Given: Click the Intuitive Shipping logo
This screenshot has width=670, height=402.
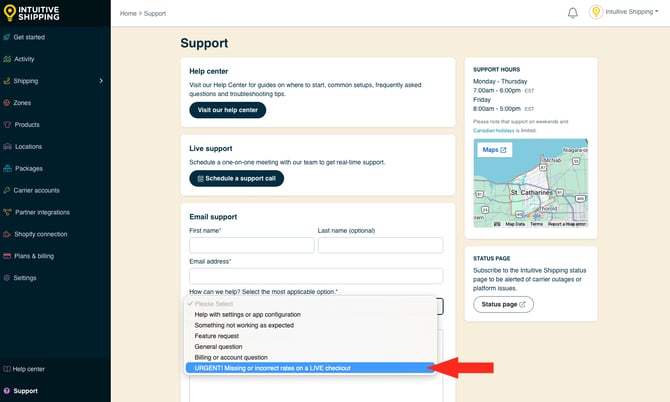Looking at the screenshot, I should (x=32, y=13).
